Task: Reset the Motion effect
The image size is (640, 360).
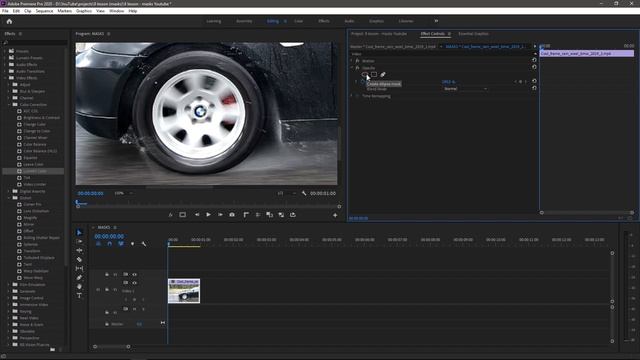Action: coord(534,60)
